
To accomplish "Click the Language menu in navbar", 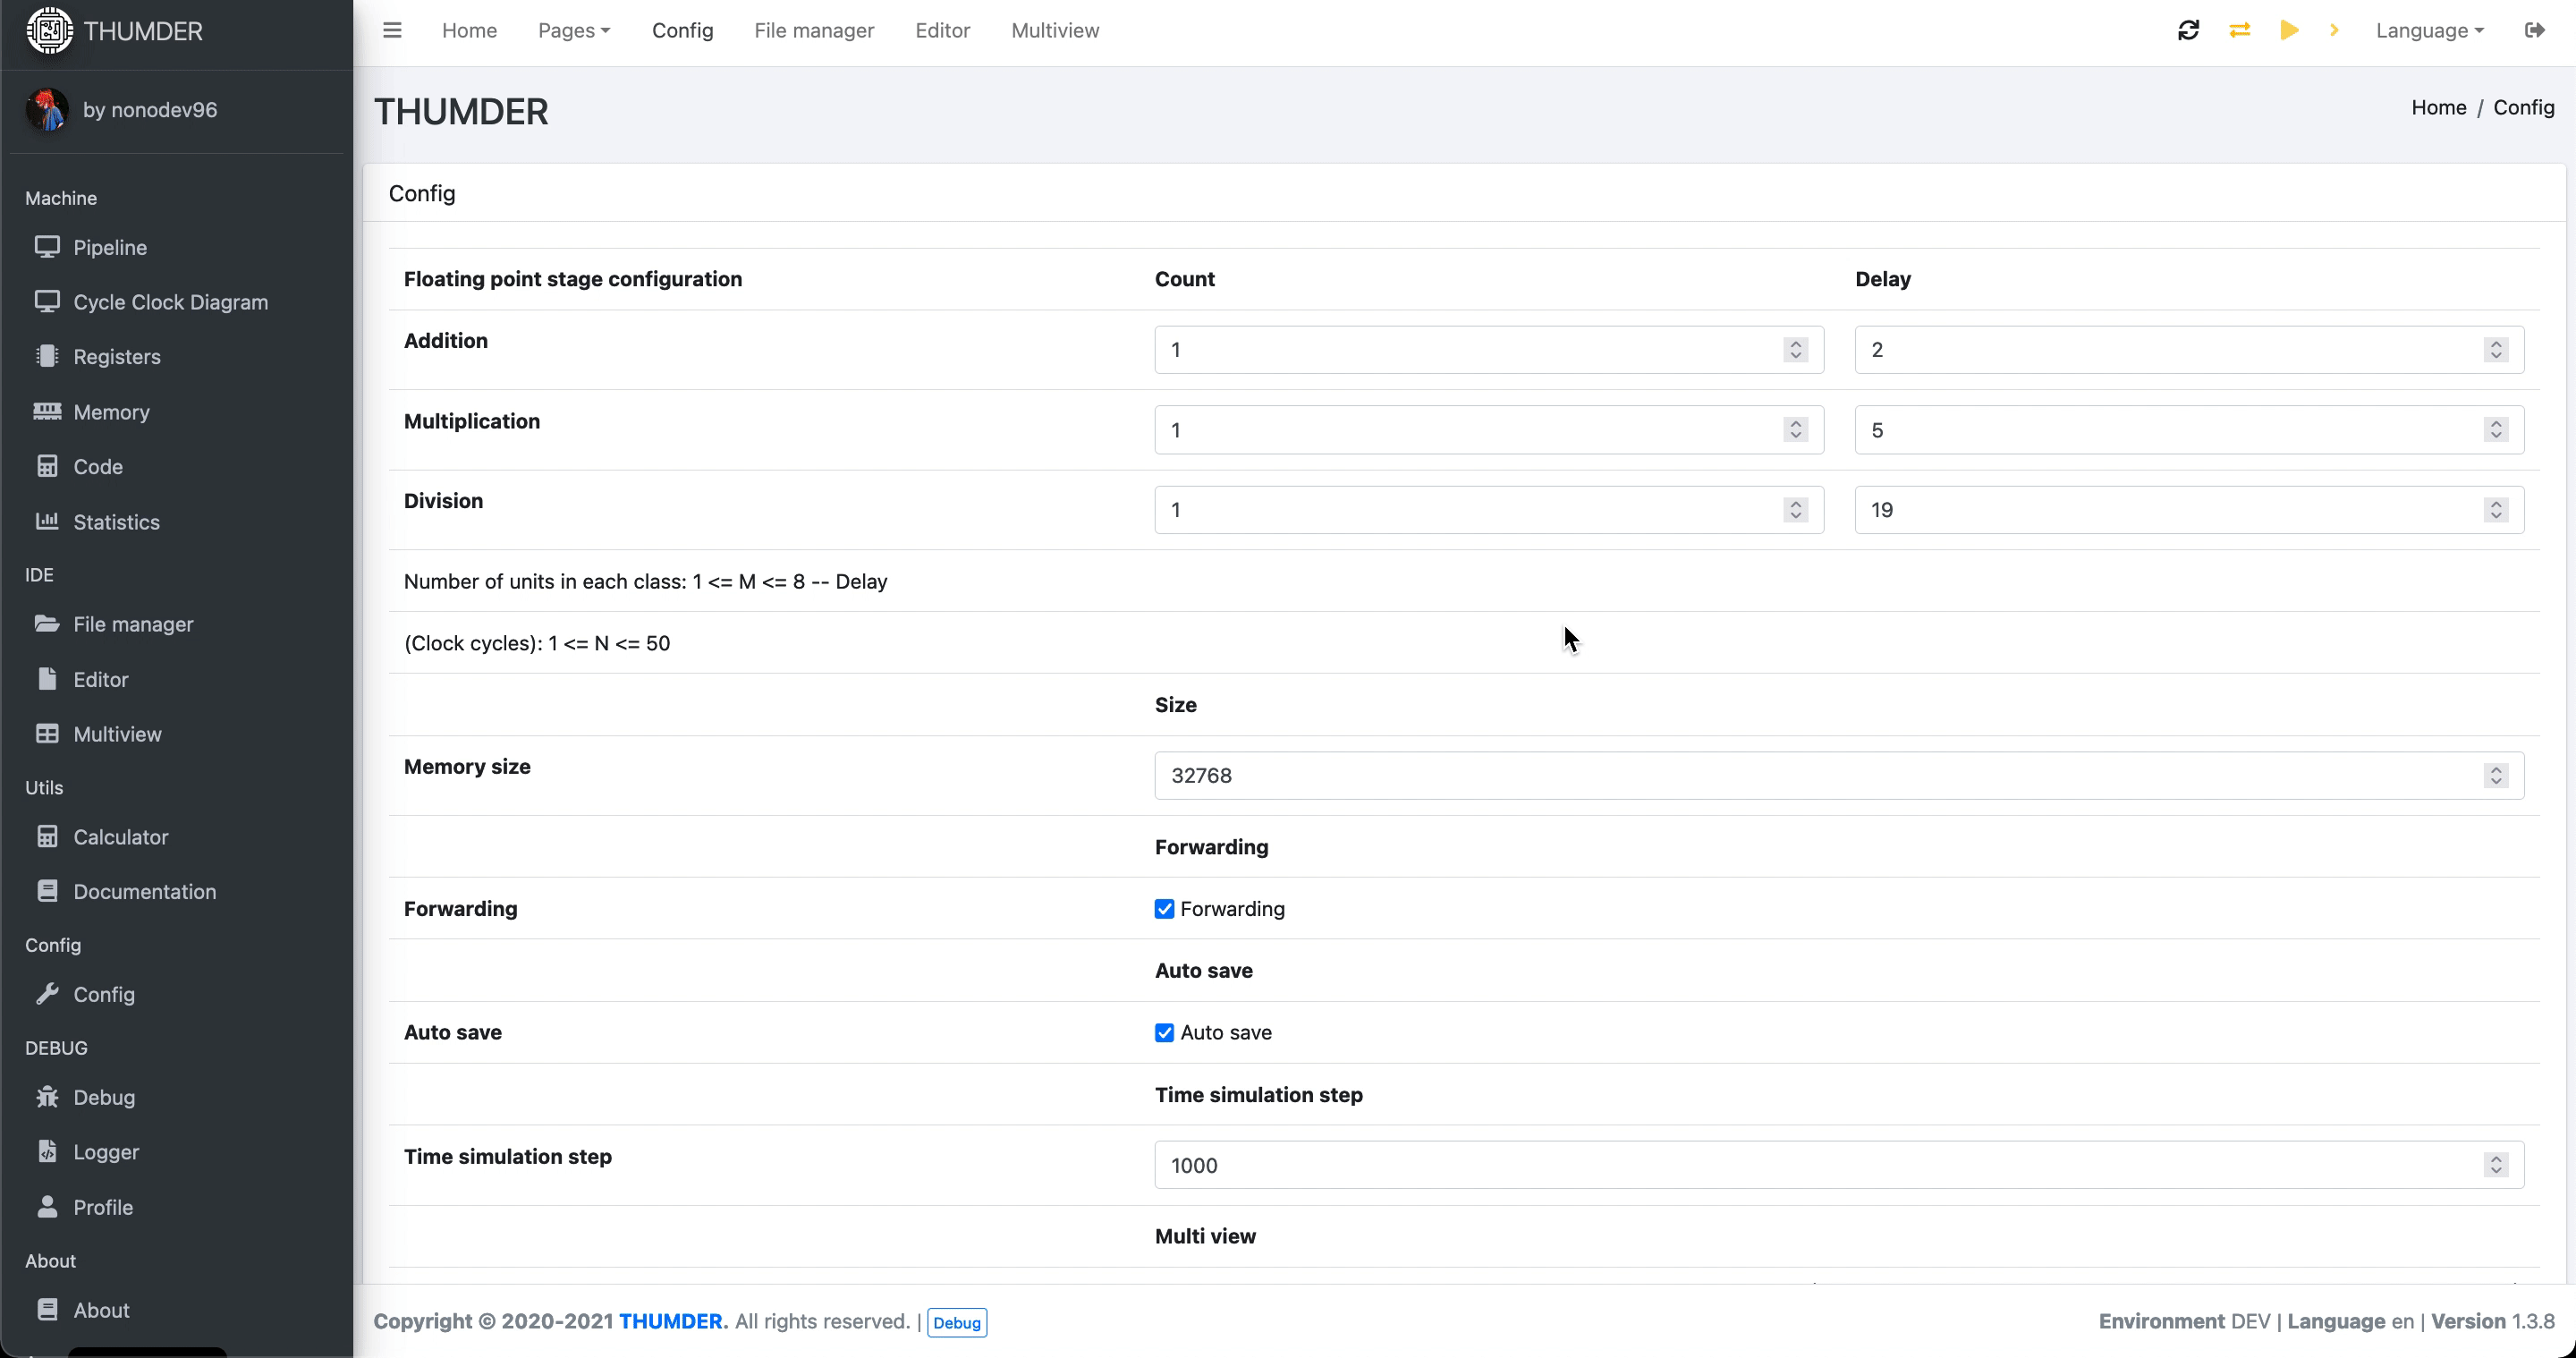I will pos(2428,30).
